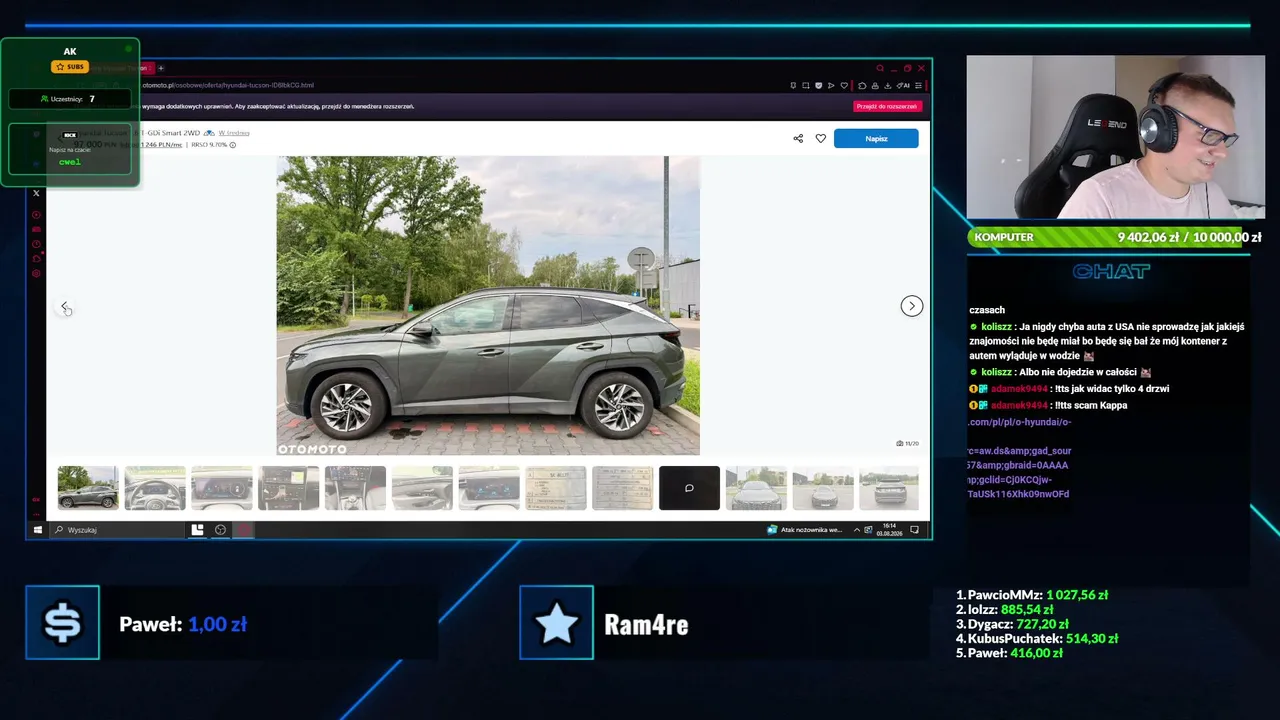Click the yellow SUBS badge

pyautogui.click(x=70, y=67)
